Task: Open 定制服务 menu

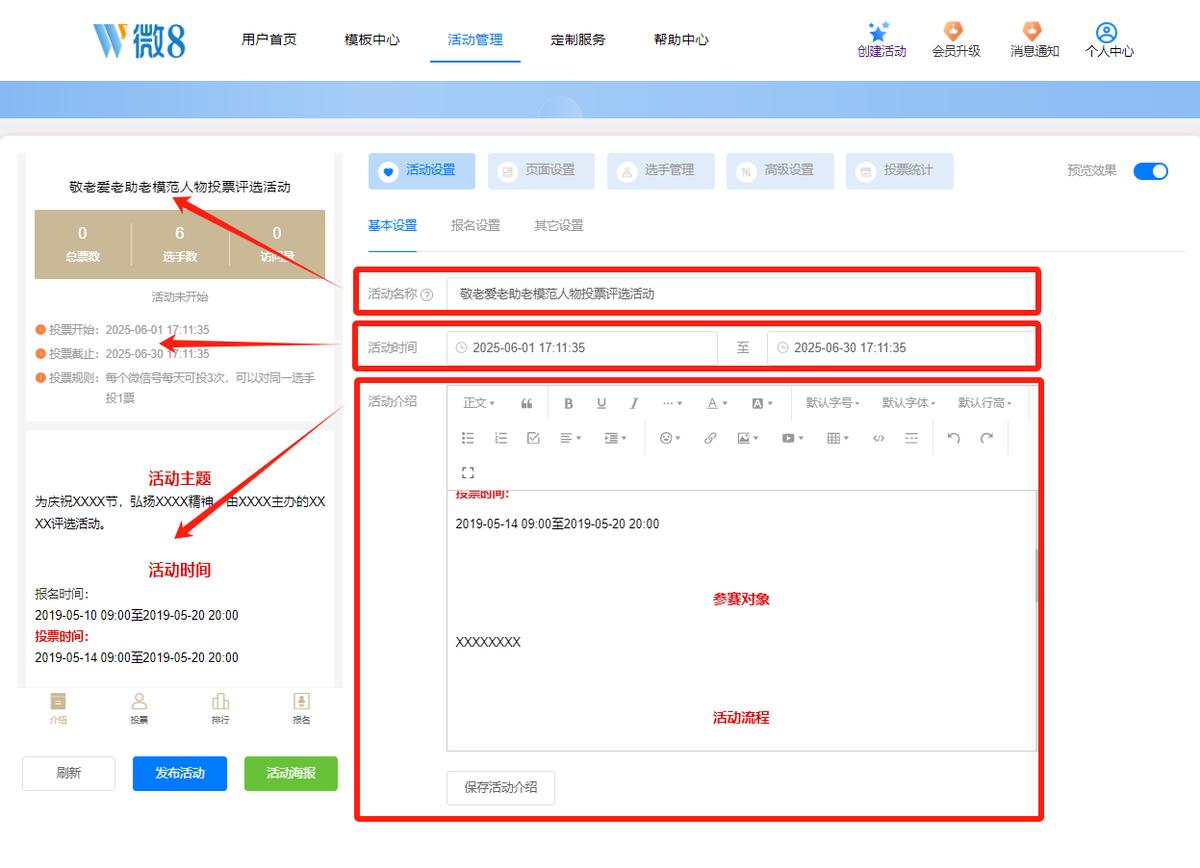Action: (578, 40)
